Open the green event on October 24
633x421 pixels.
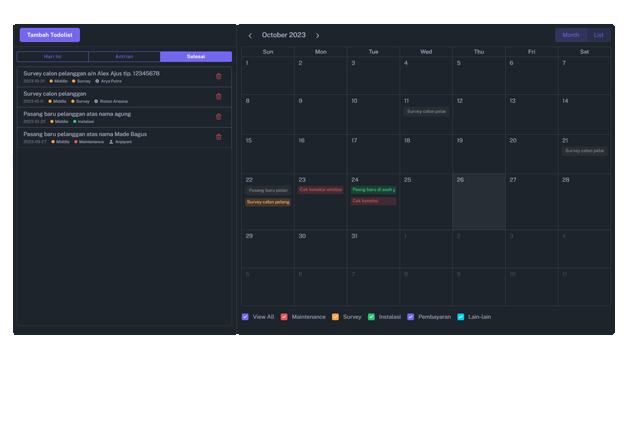click(373, 189)
